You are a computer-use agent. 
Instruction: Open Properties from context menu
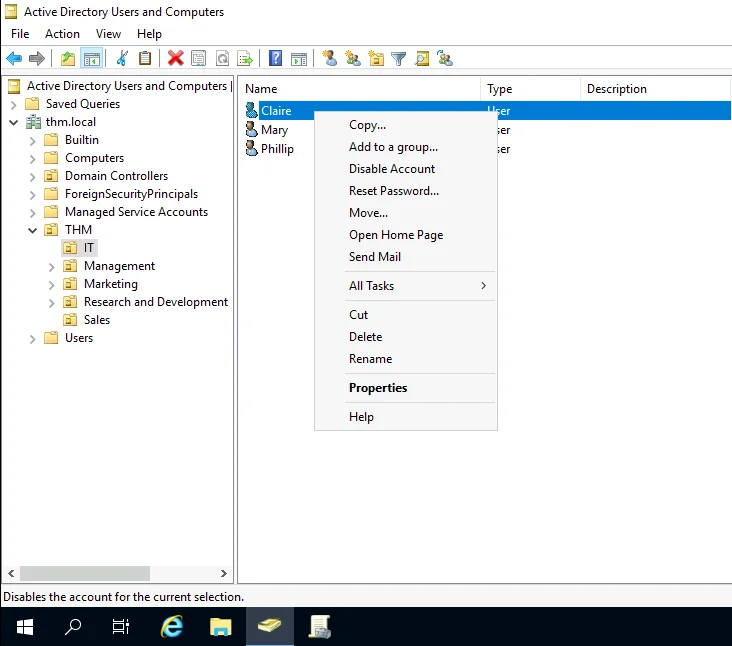(405, 388)
